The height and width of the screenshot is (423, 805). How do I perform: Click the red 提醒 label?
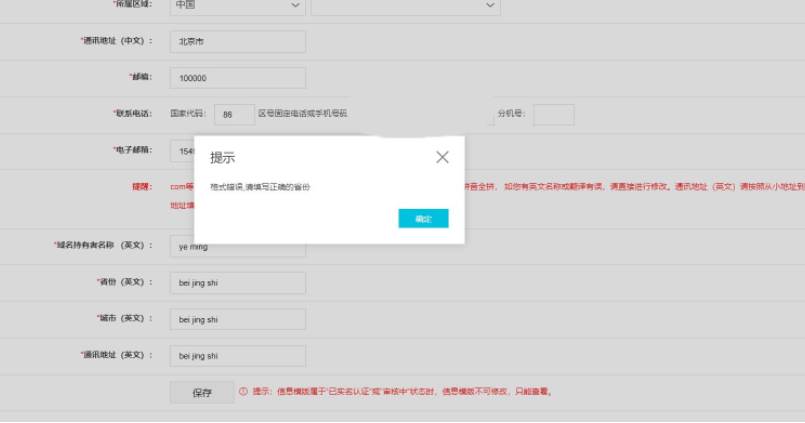pos(142,186)
